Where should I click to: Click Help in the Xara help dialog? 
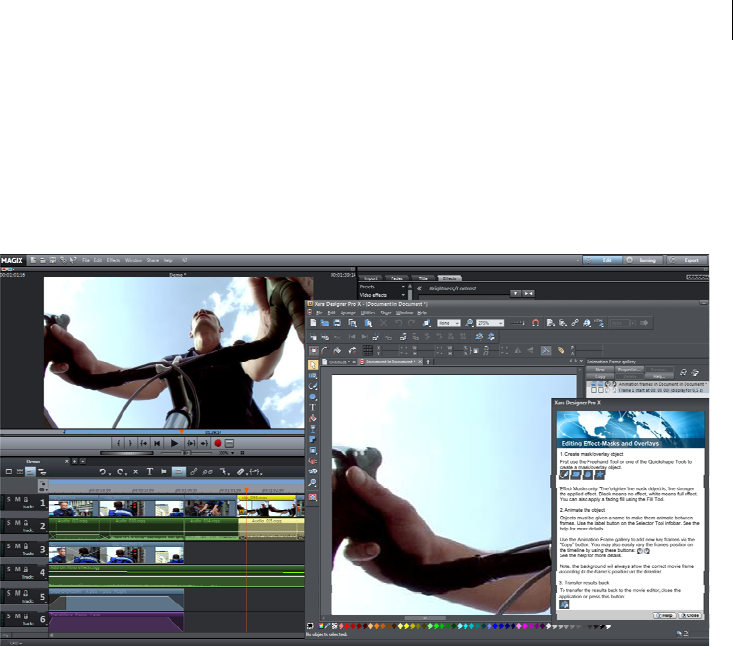coord(664,615)
